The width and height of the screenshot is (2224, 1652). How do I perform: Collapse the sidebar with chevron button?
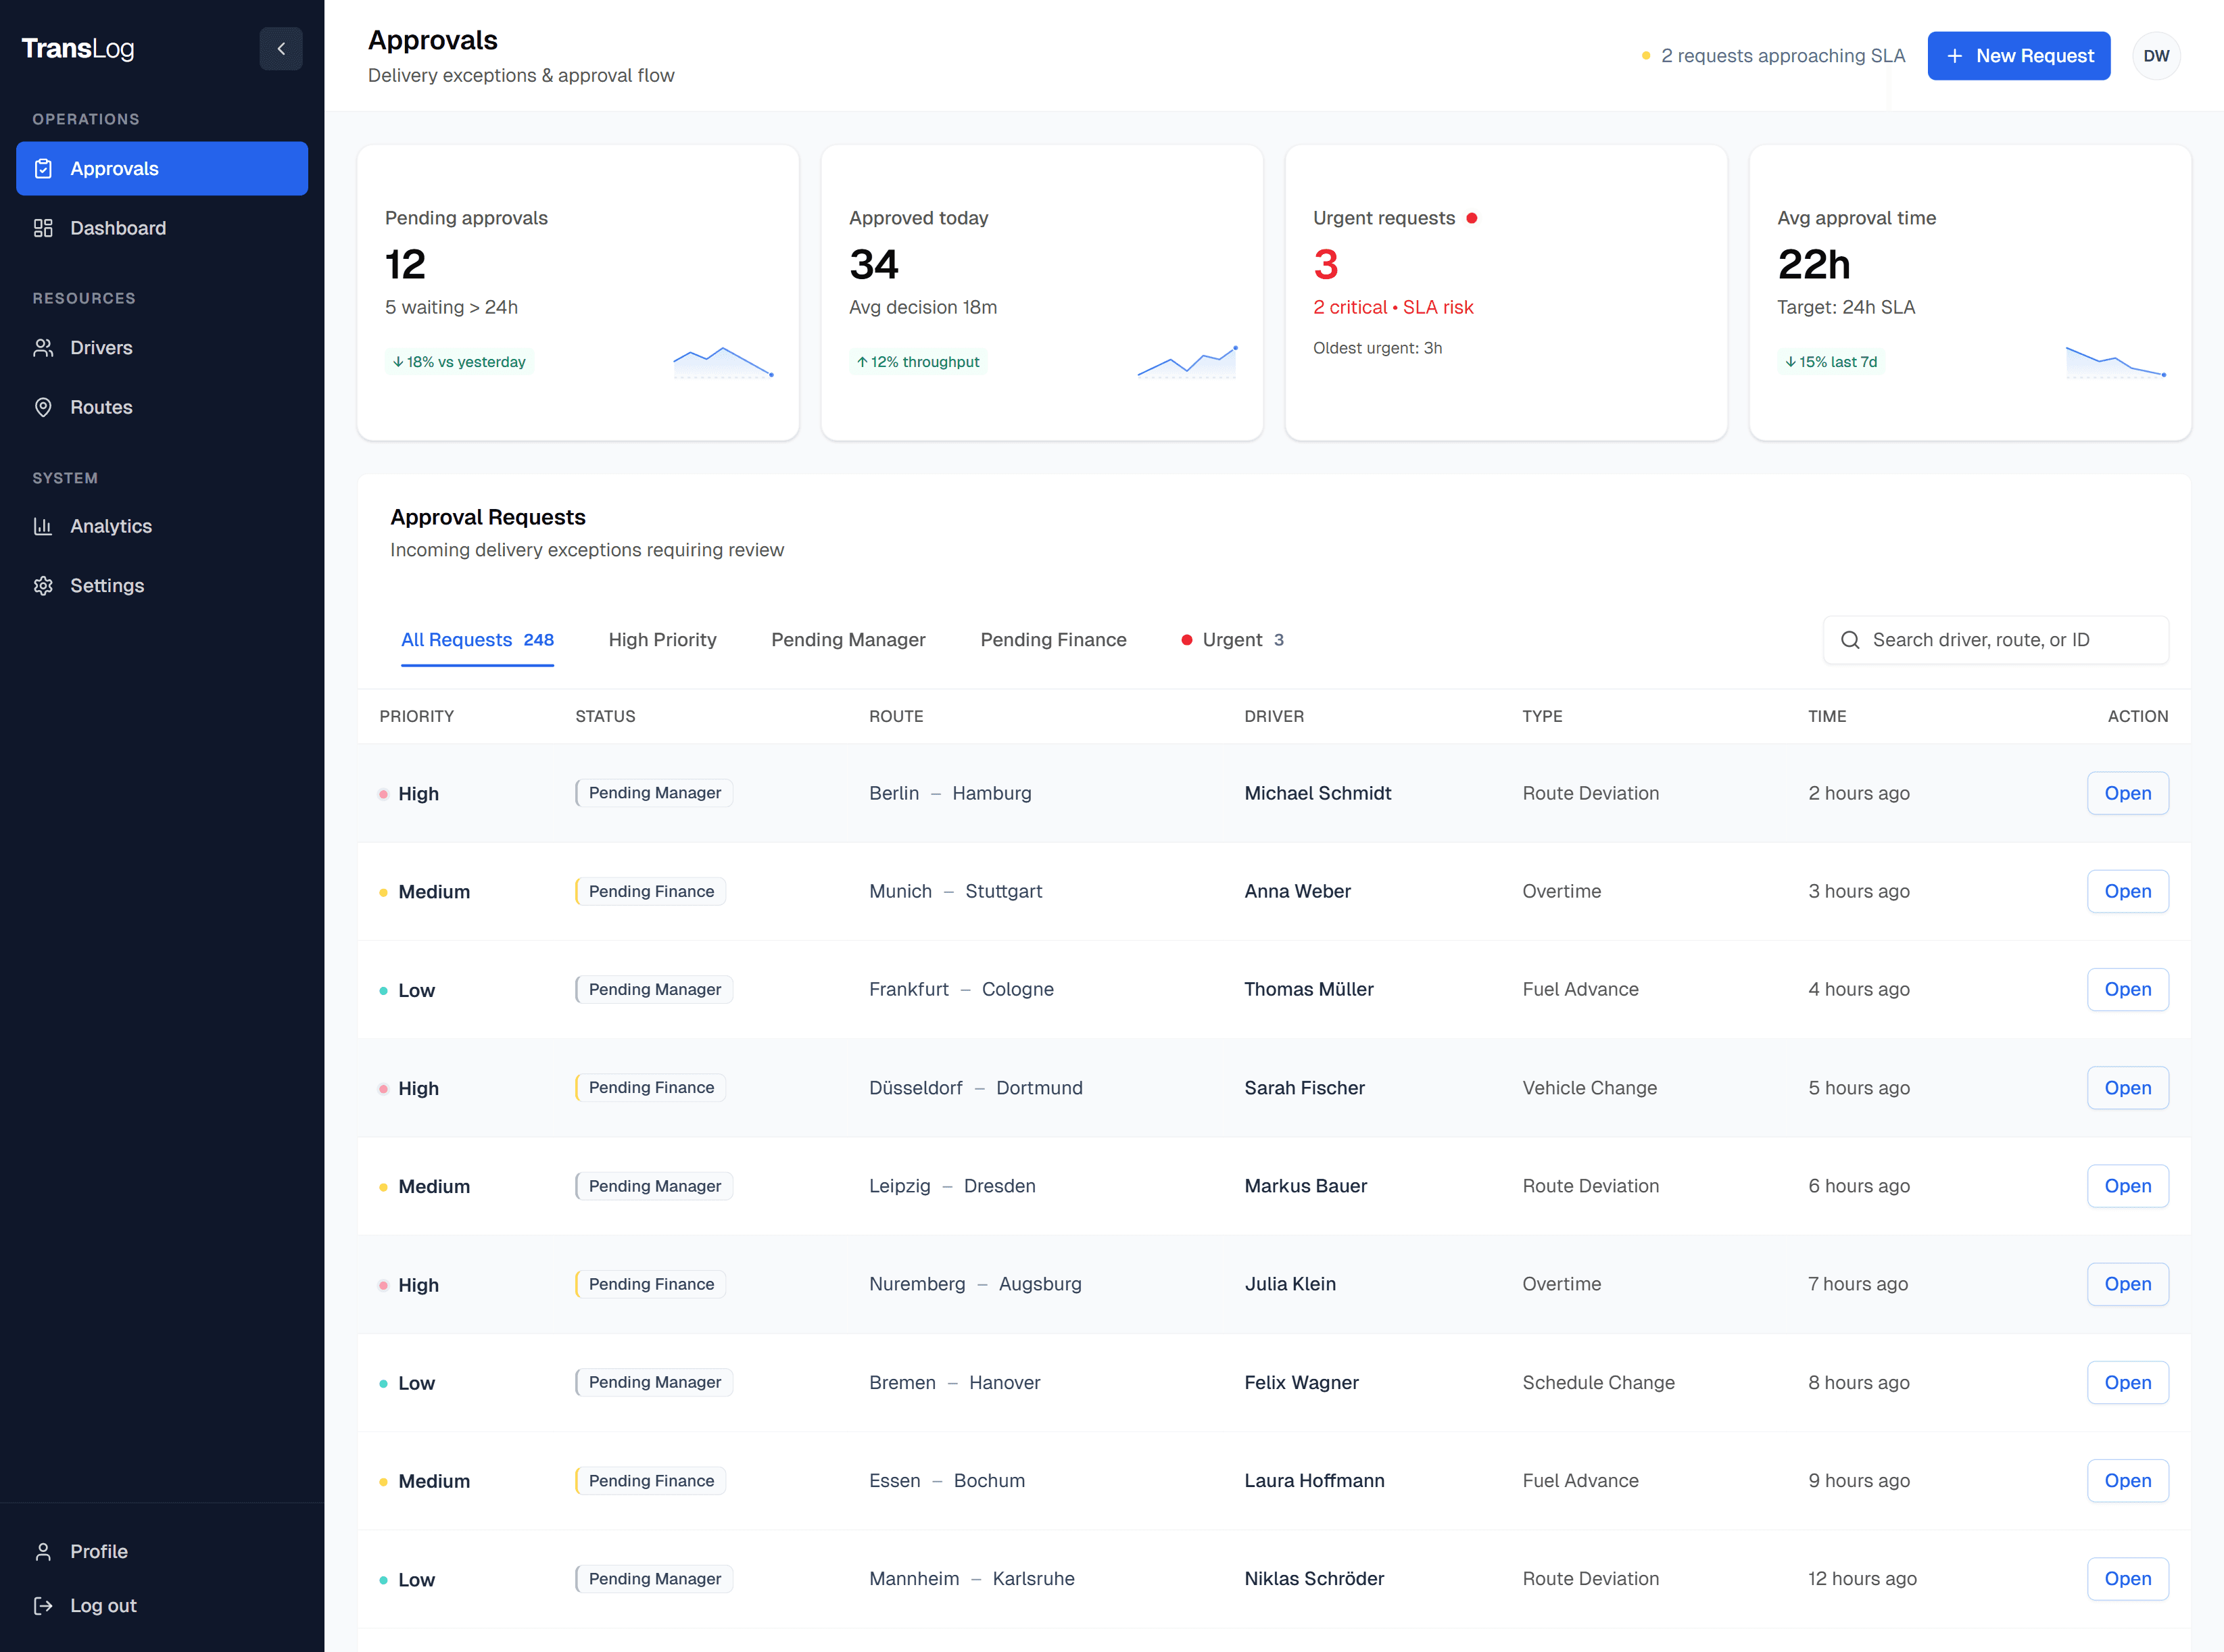coord(281,49)
